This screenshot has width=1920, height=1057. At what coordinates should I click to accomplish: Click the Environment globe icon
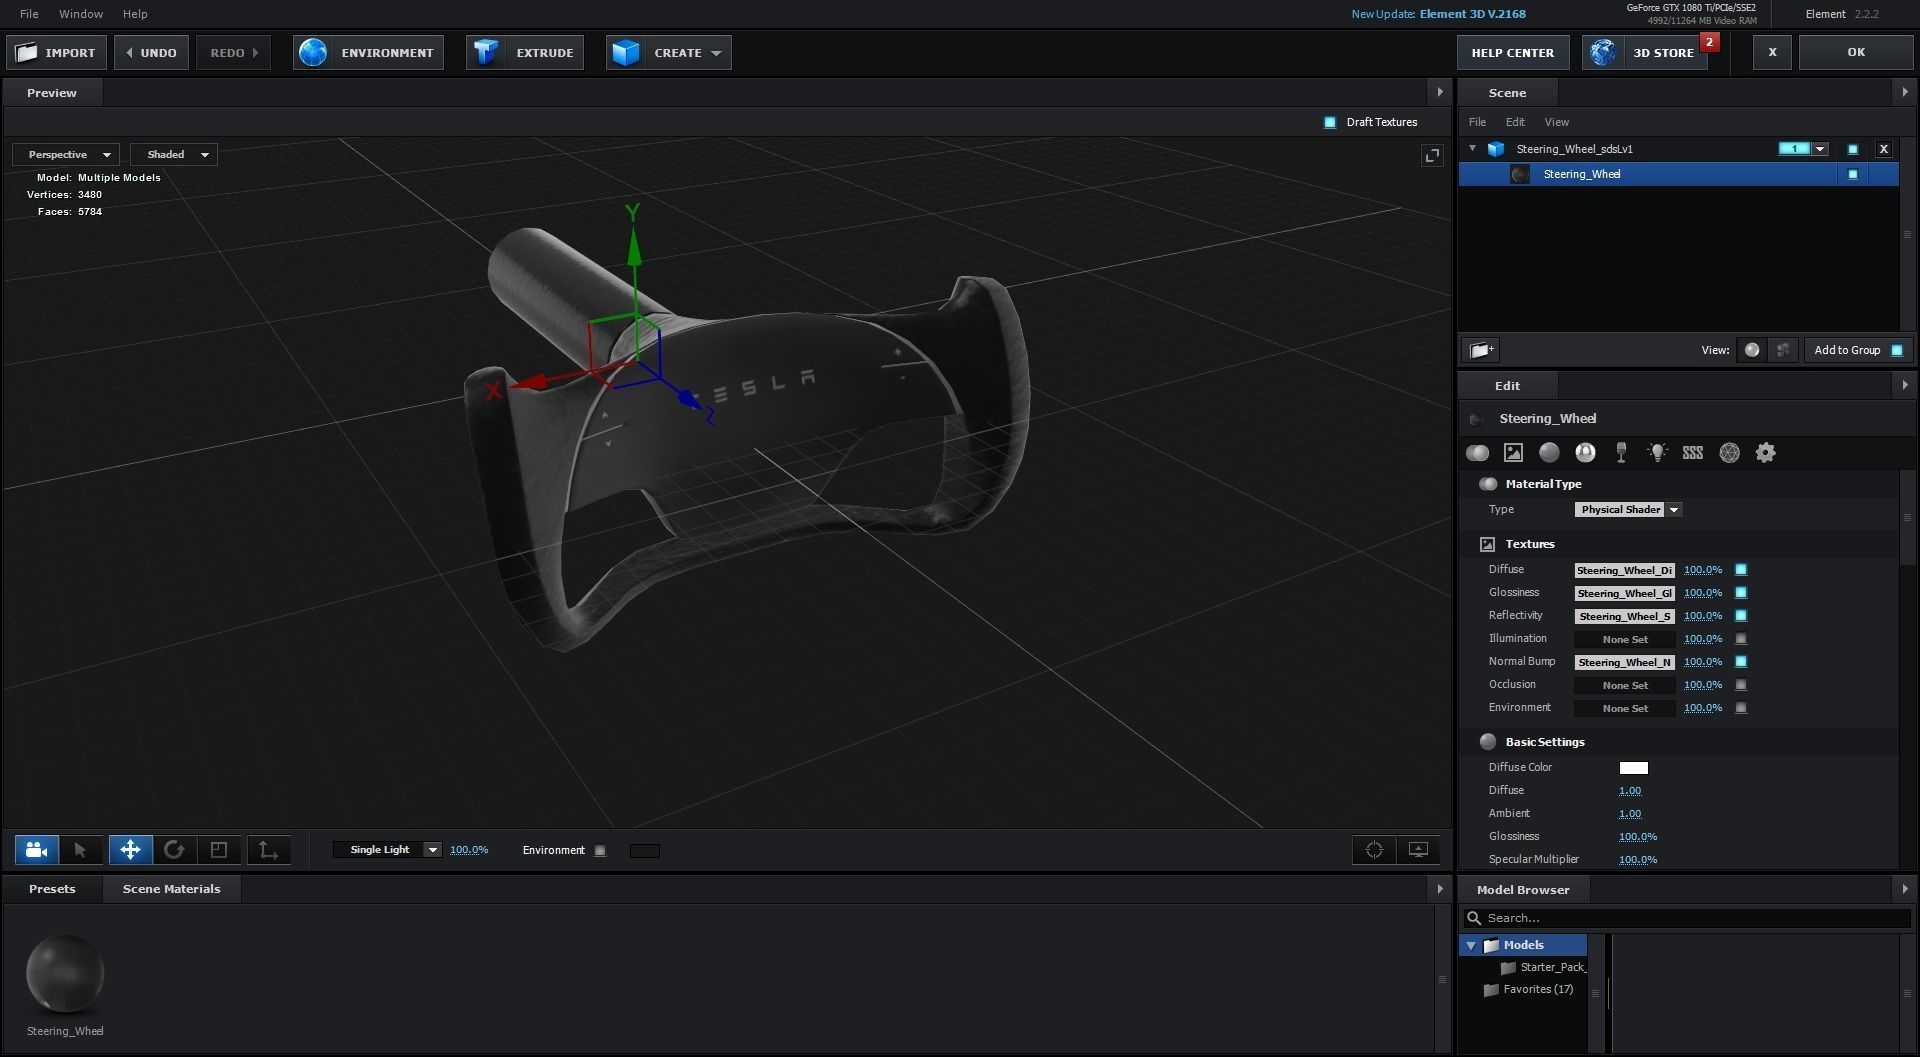pos(313,53)
